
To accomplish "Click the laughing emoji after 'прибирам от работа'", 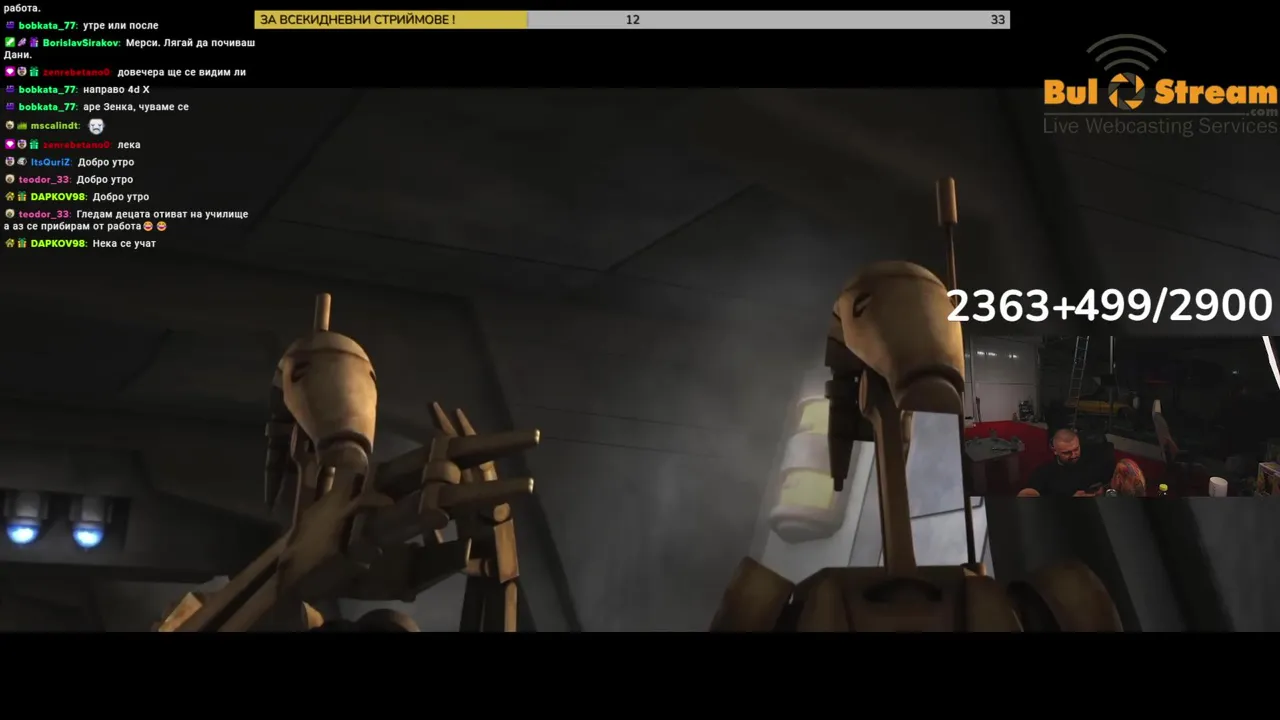I will pyautogui.click(x=149, y=227).
